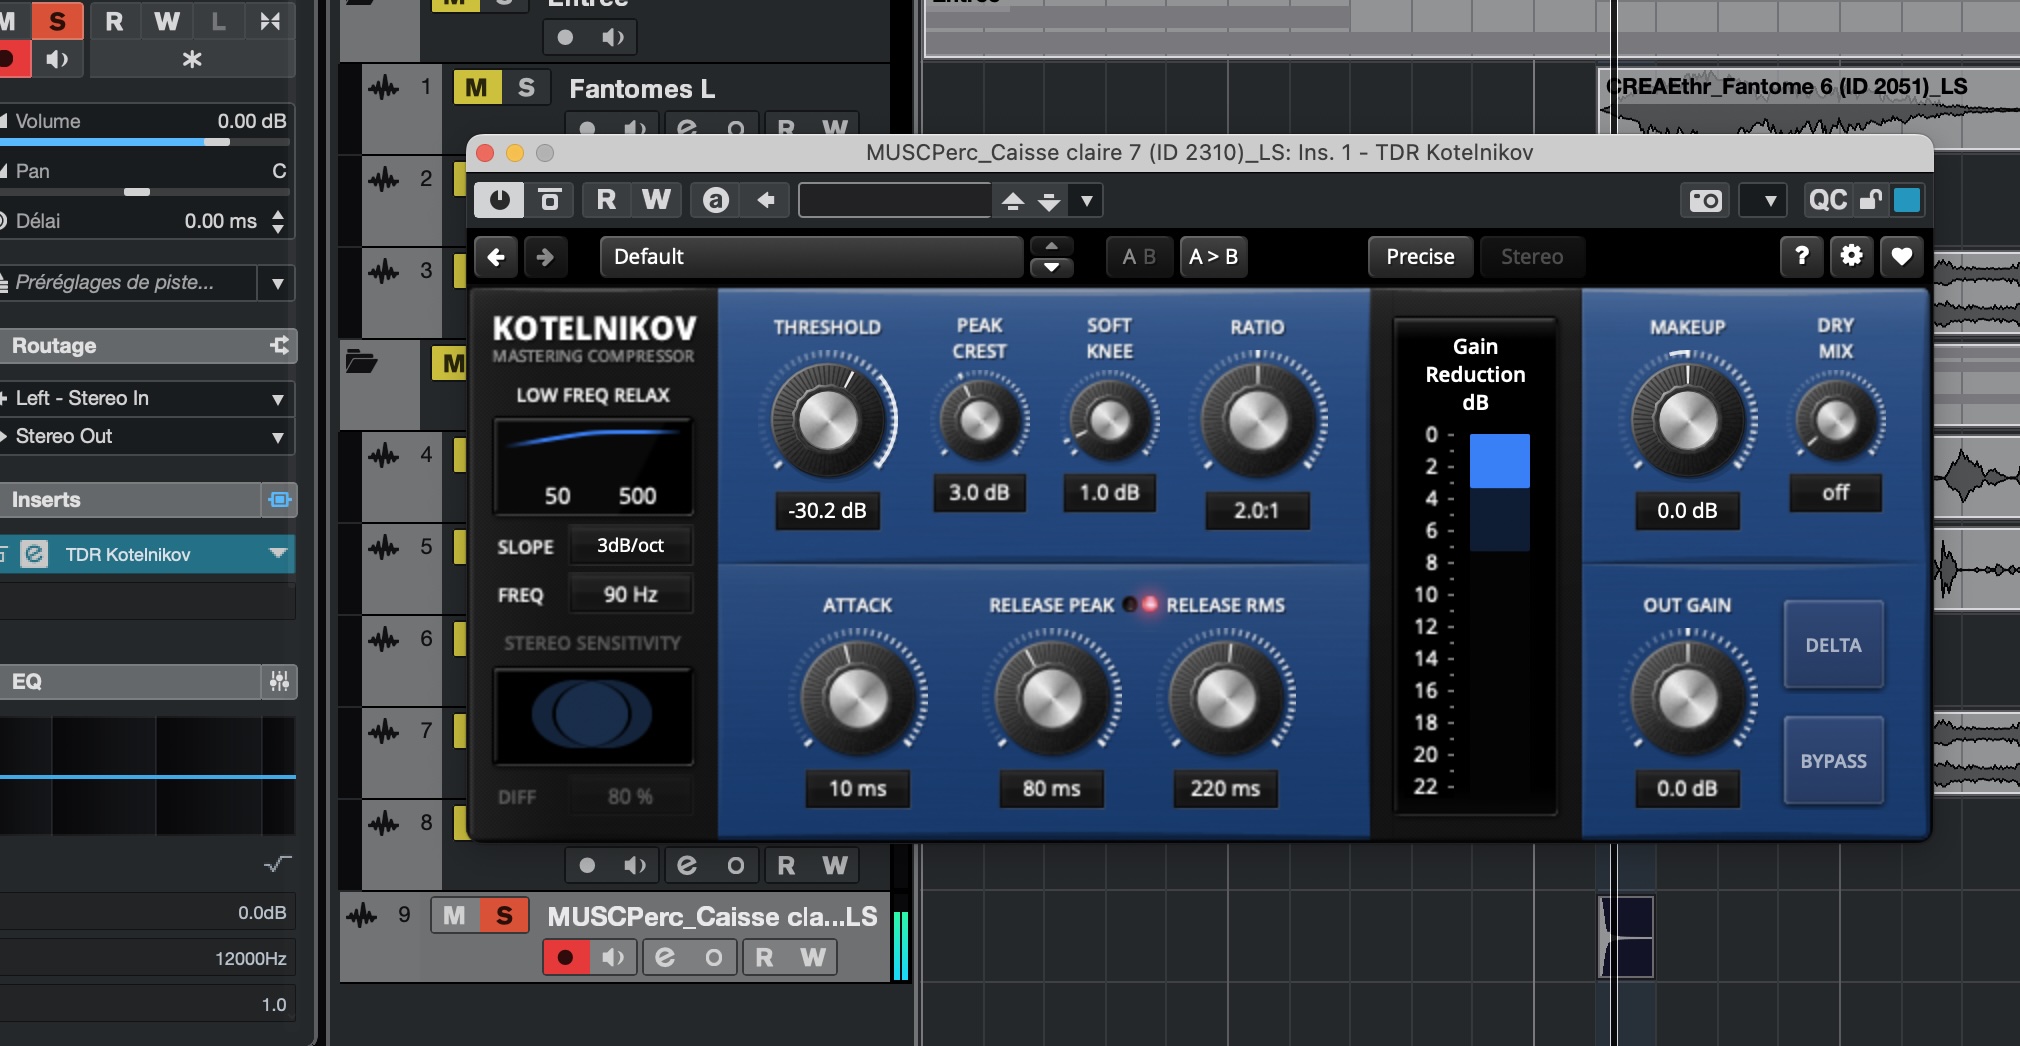This screenshot has width=2020, height=1046.
Task: Click the heart icon in Kotelnikov
Action: click(x=1901, y=257)
